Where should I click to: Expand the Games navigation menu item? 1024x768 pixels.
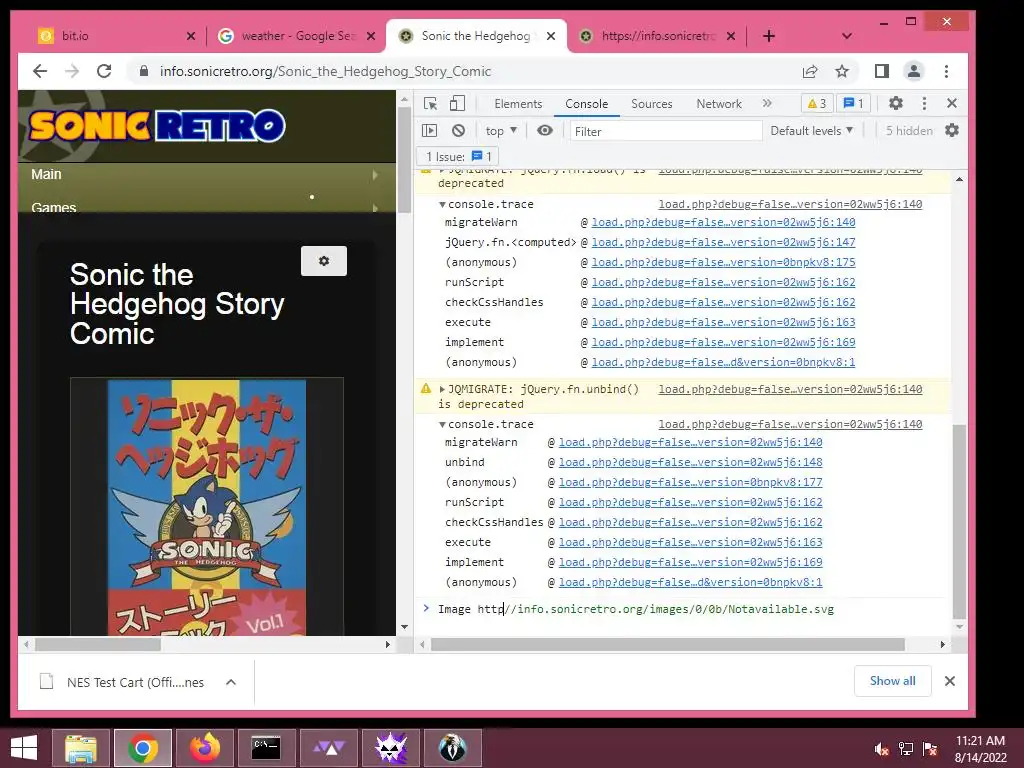[206, 206]
